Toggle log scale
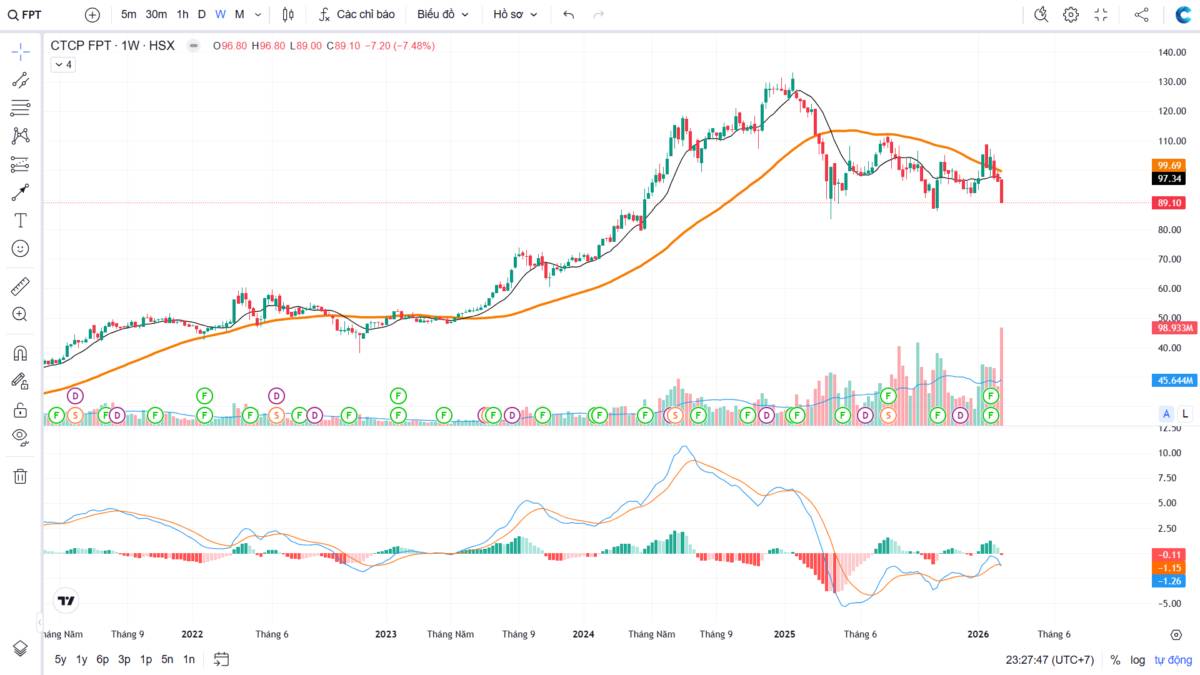Viewport: 1200px width, 675px height. (x=1138, y=660)
